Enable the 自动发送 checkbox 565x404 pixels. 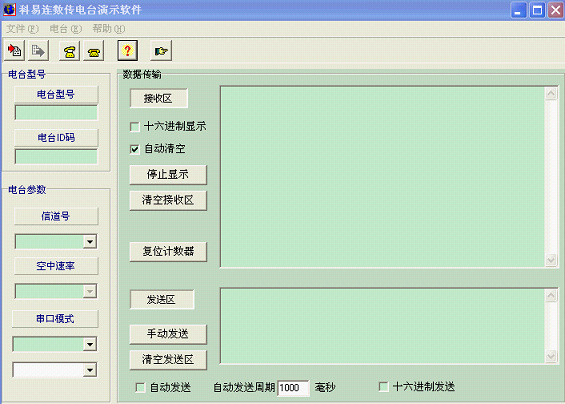click(x=140, y=388)
